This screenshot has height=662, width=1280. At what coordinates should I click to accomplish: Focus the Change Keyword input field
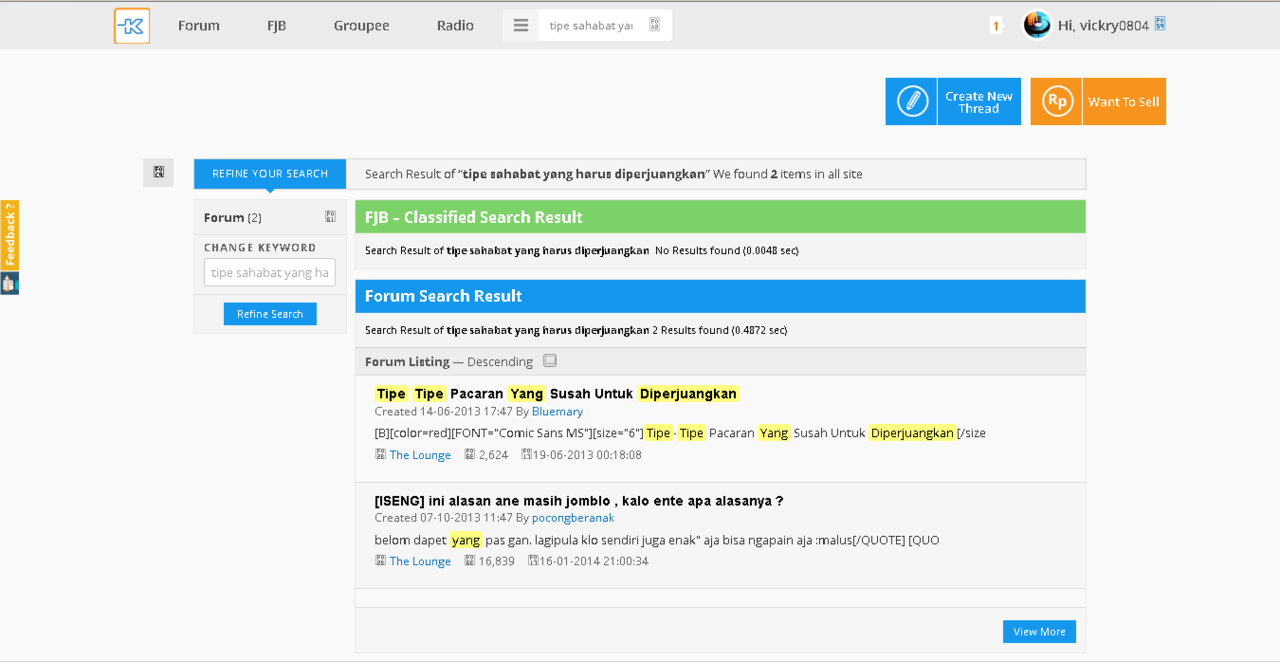[270, 272]
